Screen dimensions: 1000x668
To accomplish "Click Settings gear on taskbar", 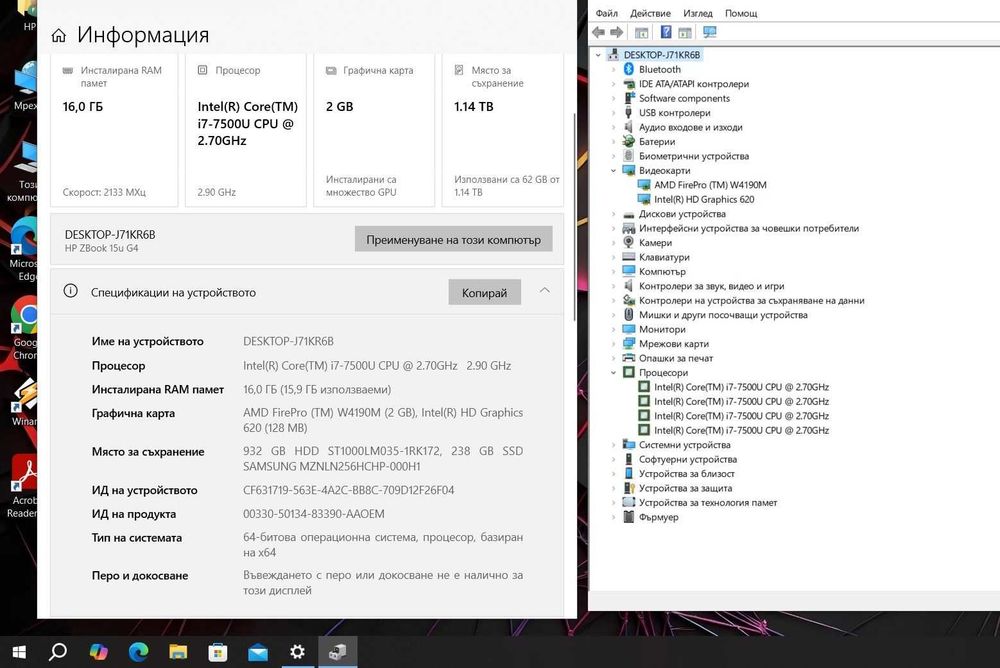I will click(297, 651).
